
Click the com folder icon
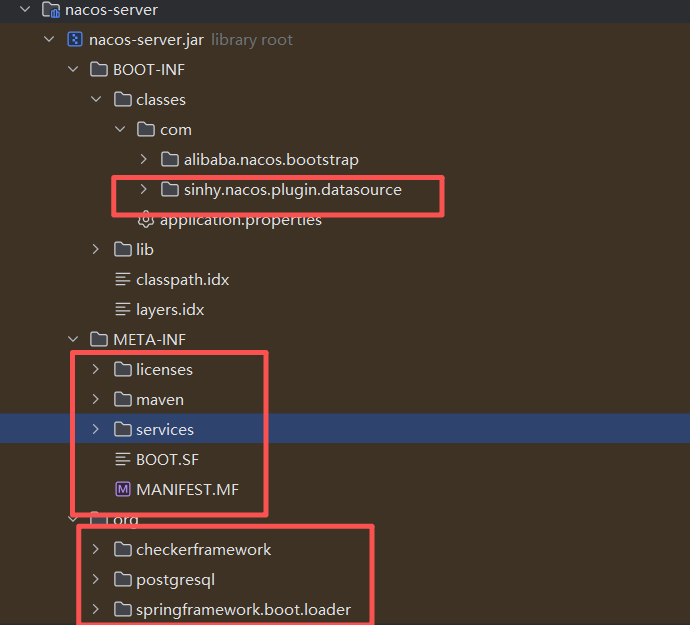[146, 129]
